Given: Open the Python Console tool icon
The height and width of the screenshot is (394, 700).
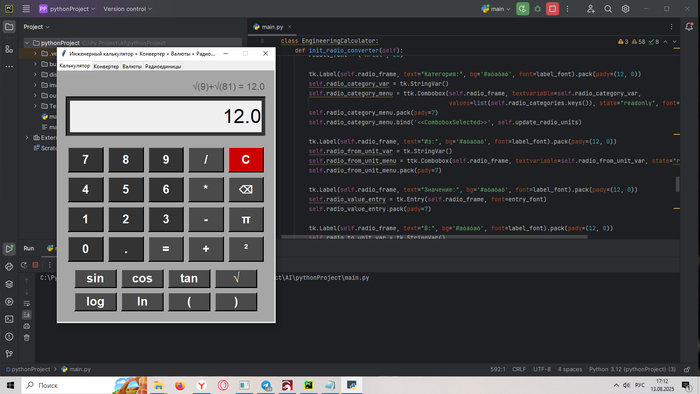Looking at the screenshot, I should [x=9, y=267].
